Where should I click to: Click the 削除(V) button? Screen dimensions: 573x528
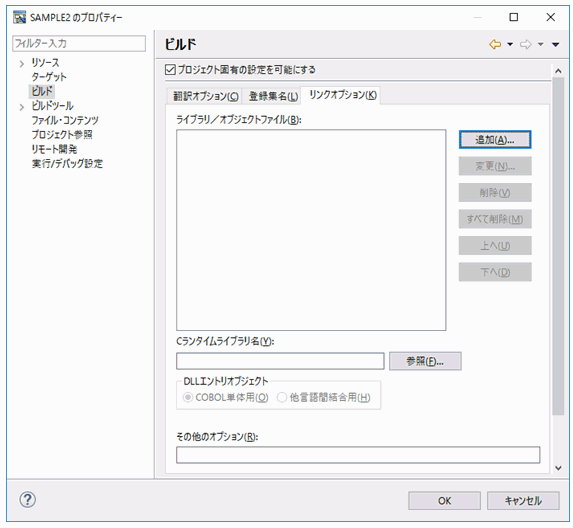tap(495, 193)
